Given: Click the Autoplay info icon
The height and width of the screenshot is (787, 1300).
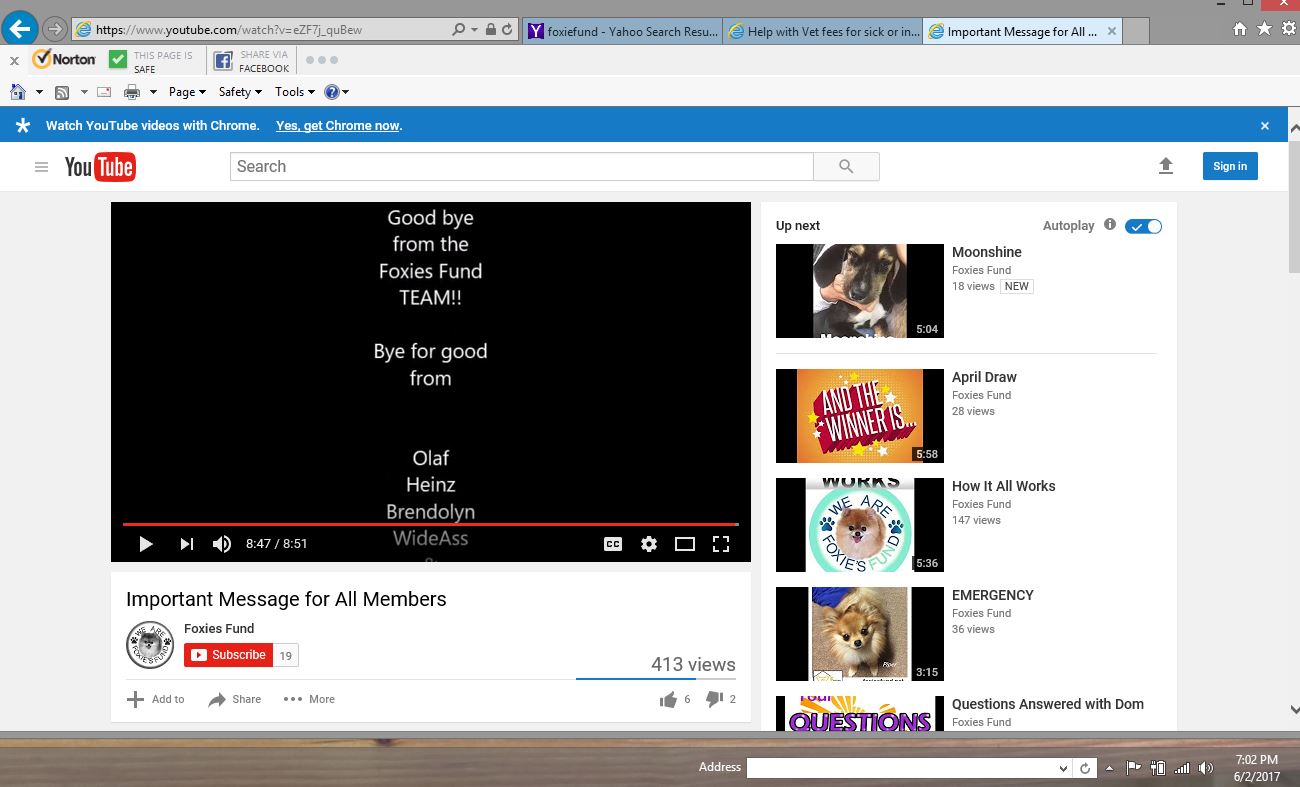Looking at the screenshot, I should pyautogui.click(x=1110, y=225).
